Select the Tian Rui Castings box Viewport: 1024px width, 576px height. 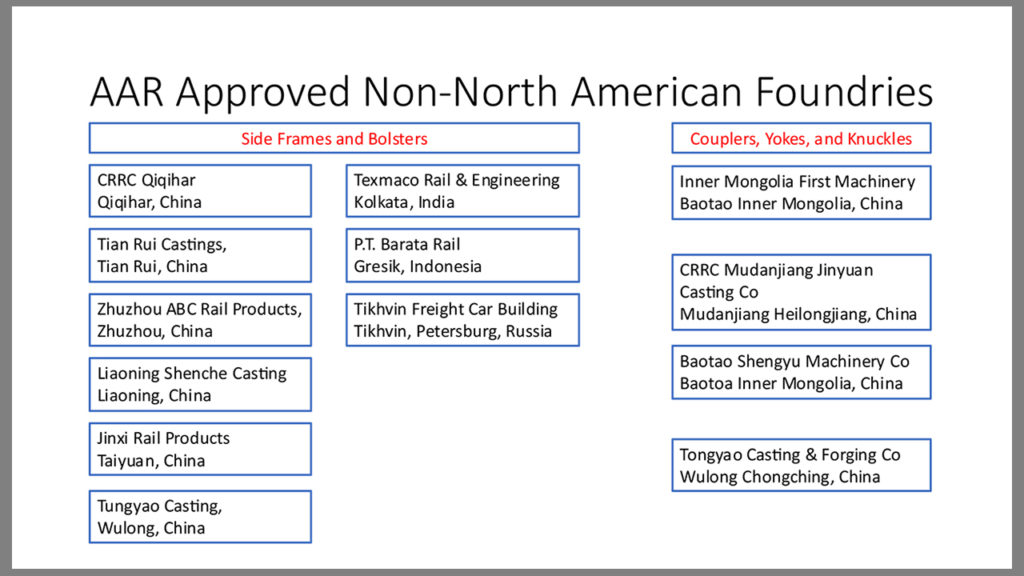pos(200,255)
